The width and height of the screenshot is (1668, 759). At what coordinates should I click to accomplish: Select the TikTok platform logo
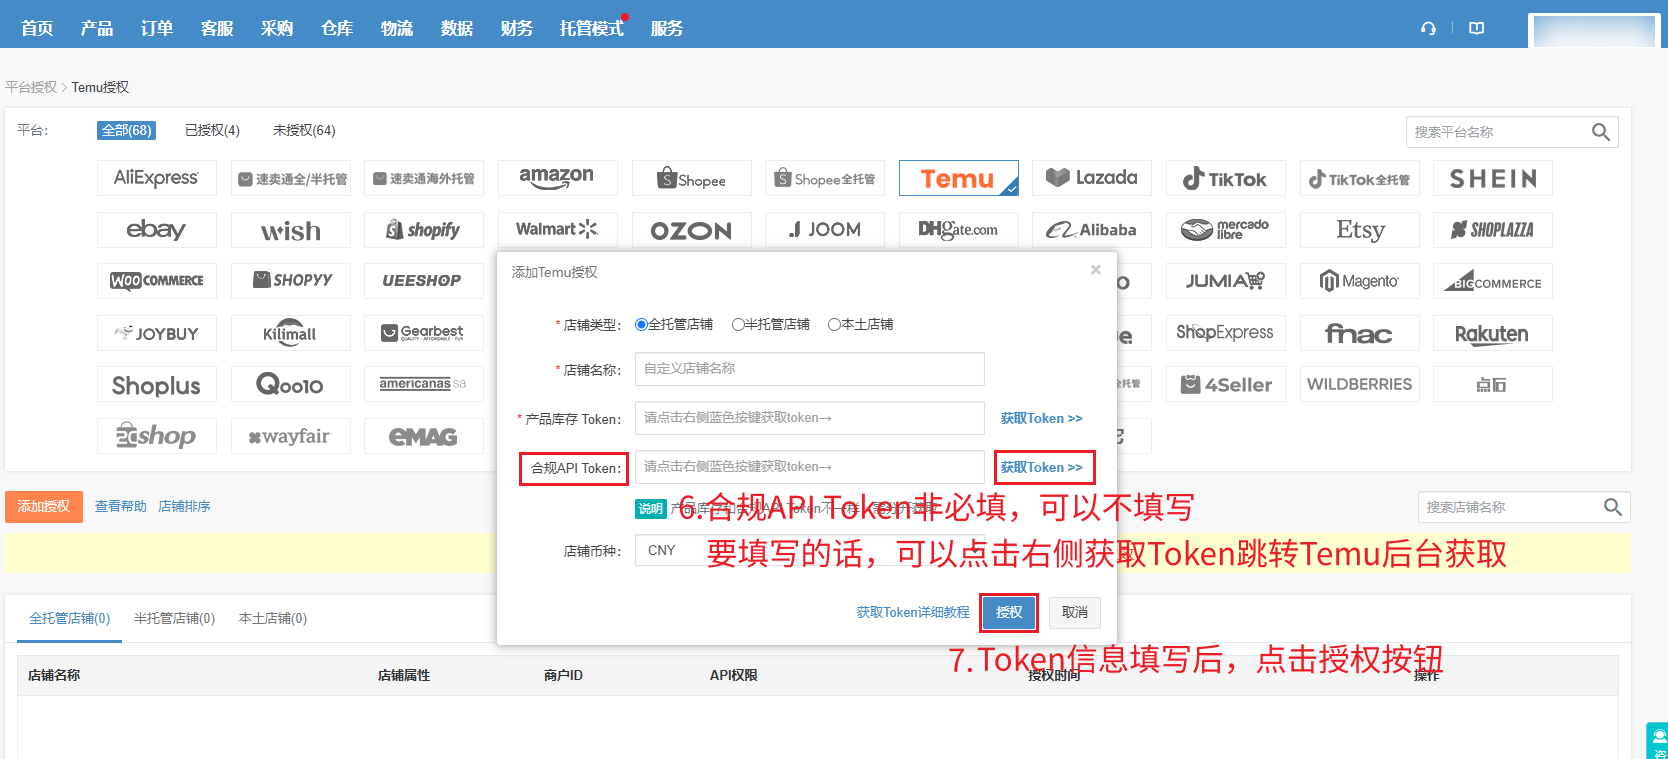point(1225,178)
